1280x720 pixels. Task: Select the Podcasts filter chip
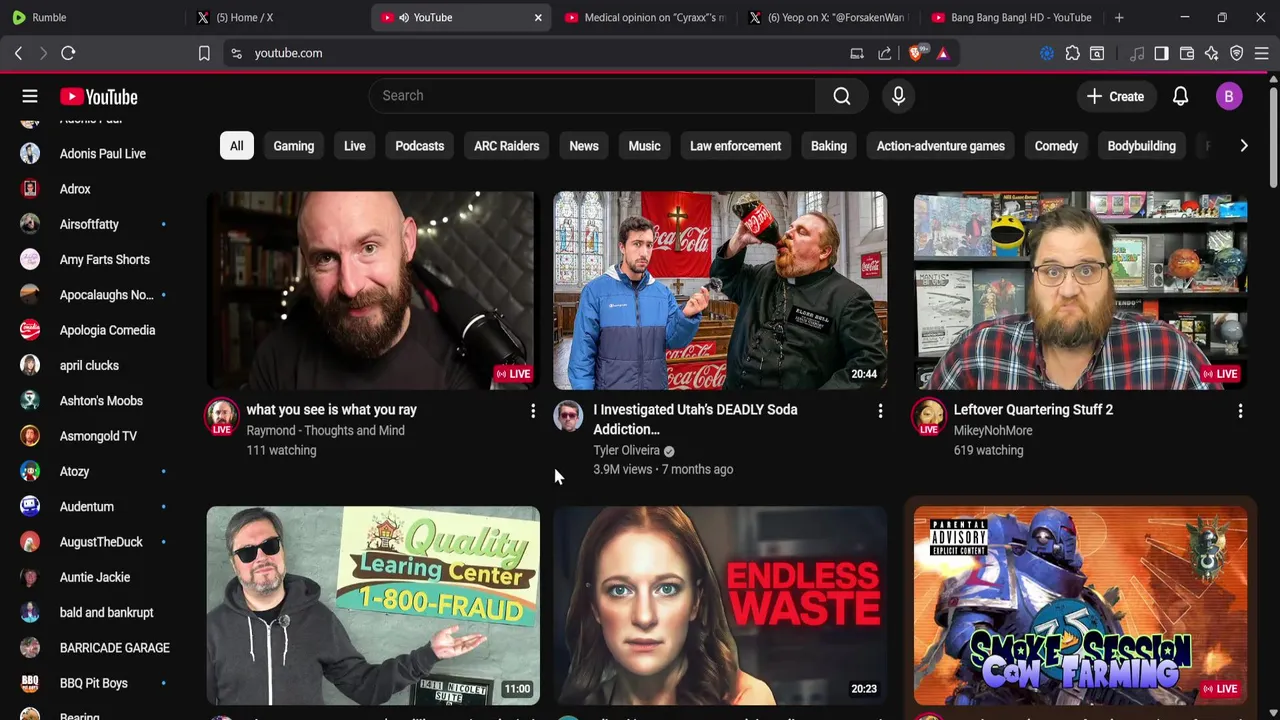419,146
